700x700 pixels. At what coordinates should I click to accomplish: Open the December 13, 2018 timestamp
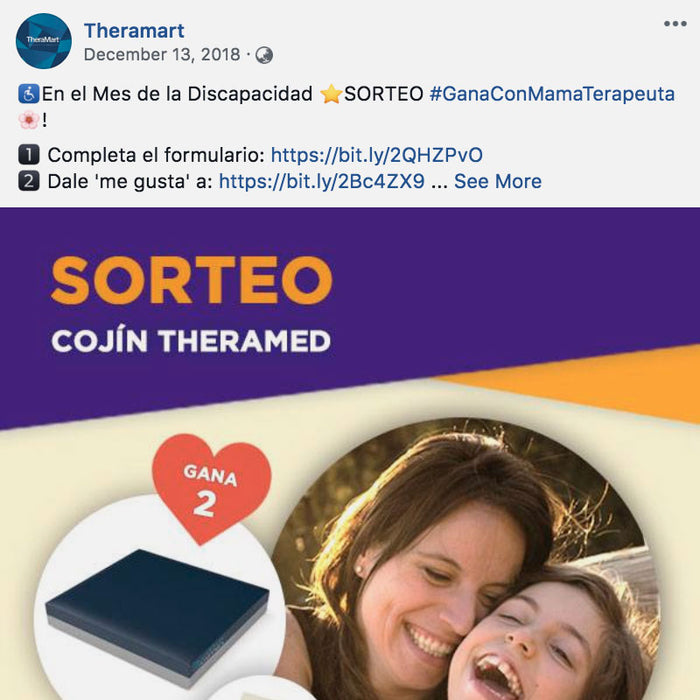pyautogui.click(x=162, y=54)
